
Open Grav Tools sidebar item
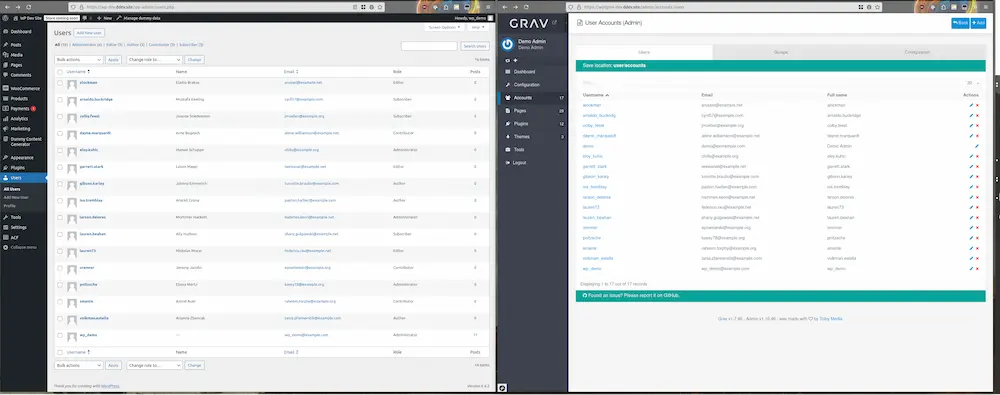point(519,149)
